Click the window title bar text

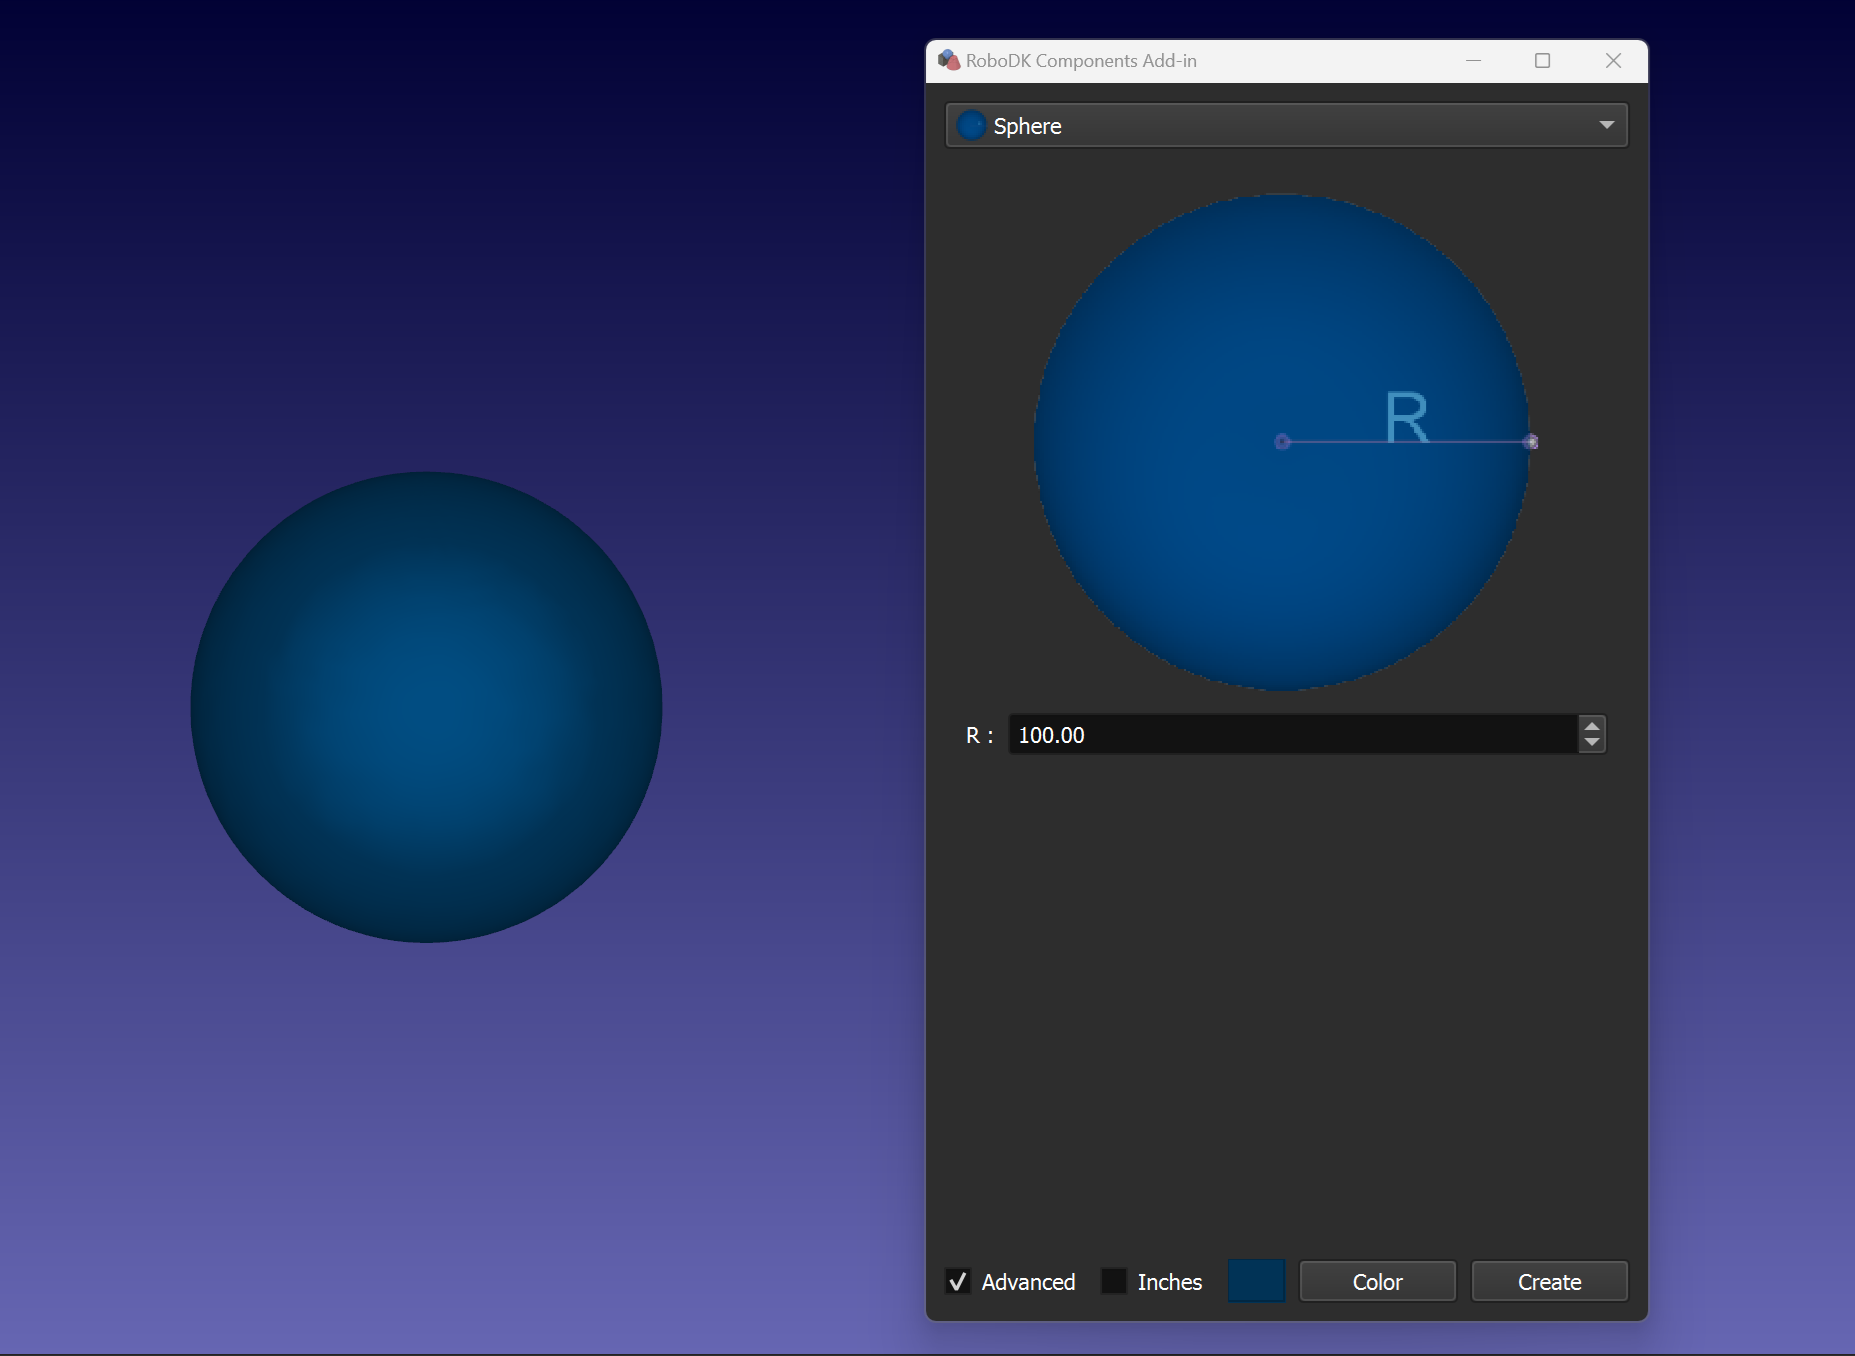(x=1080, y=60)
